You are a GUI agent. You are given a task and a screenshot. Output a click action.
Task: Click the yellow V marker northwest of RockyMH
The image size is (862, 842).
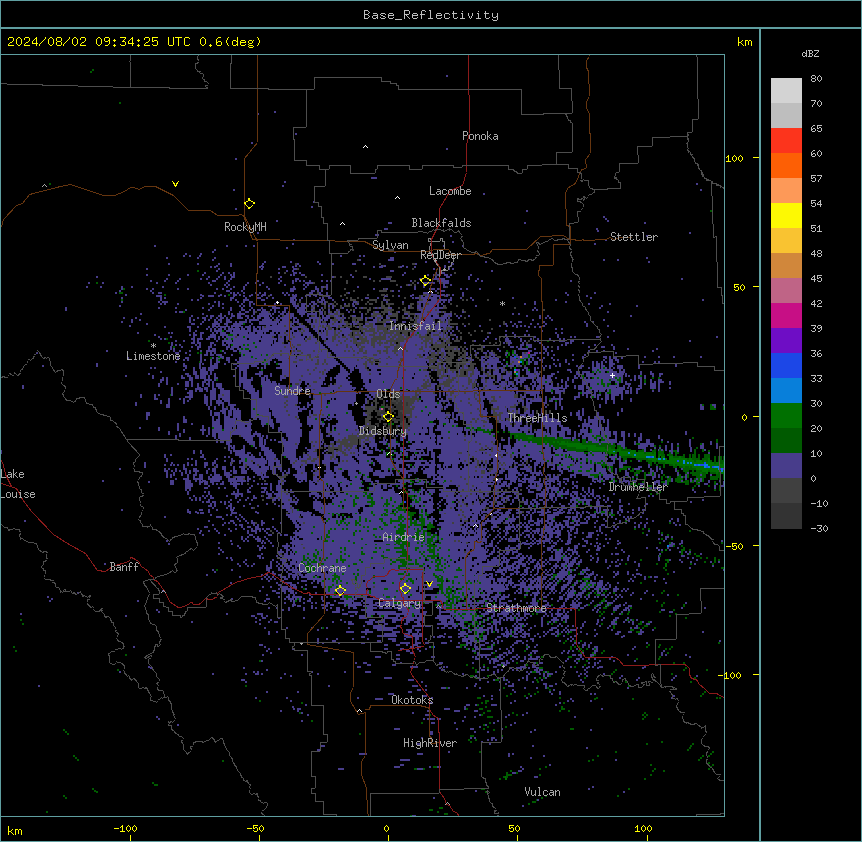pos(175,184)
